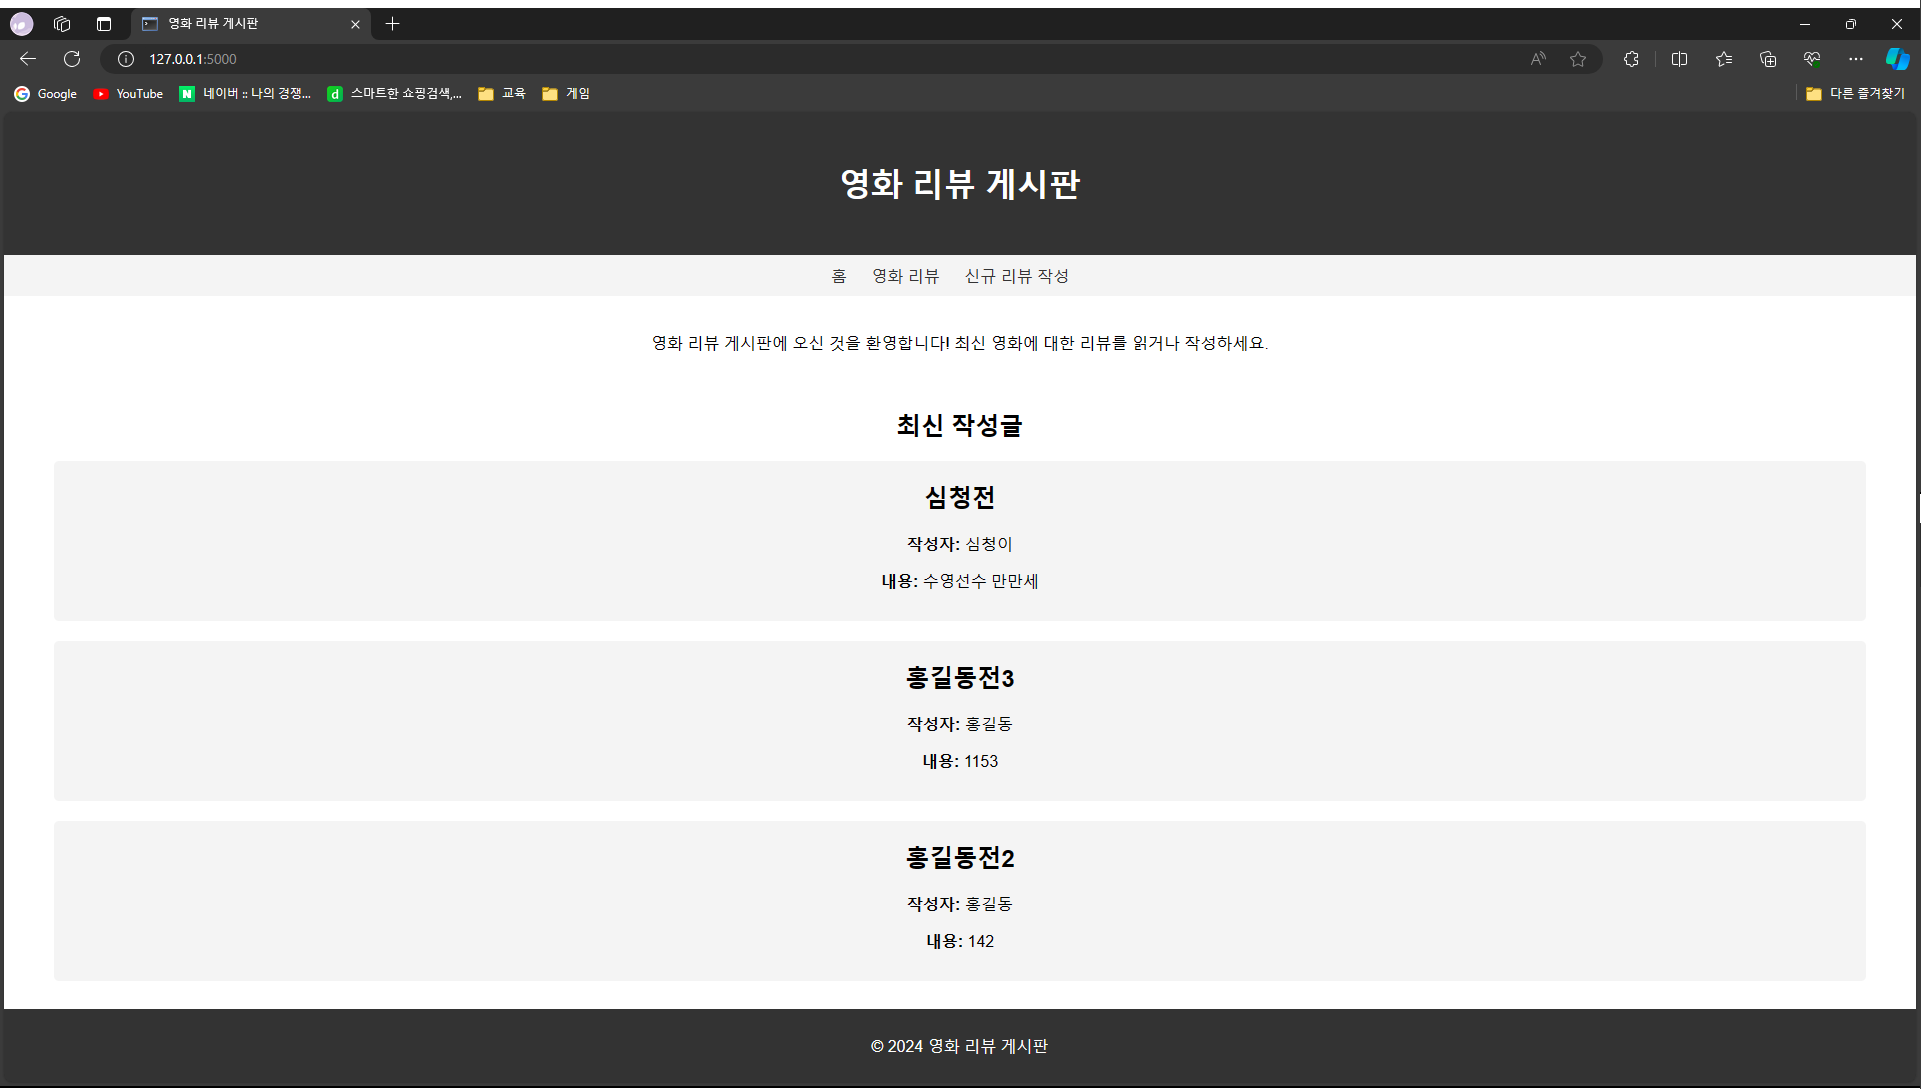Image resolution: width=1921 pixels, height=1089 pixels.
Task: Toggle the split screen icon
Action: [x=1679, y=59]
